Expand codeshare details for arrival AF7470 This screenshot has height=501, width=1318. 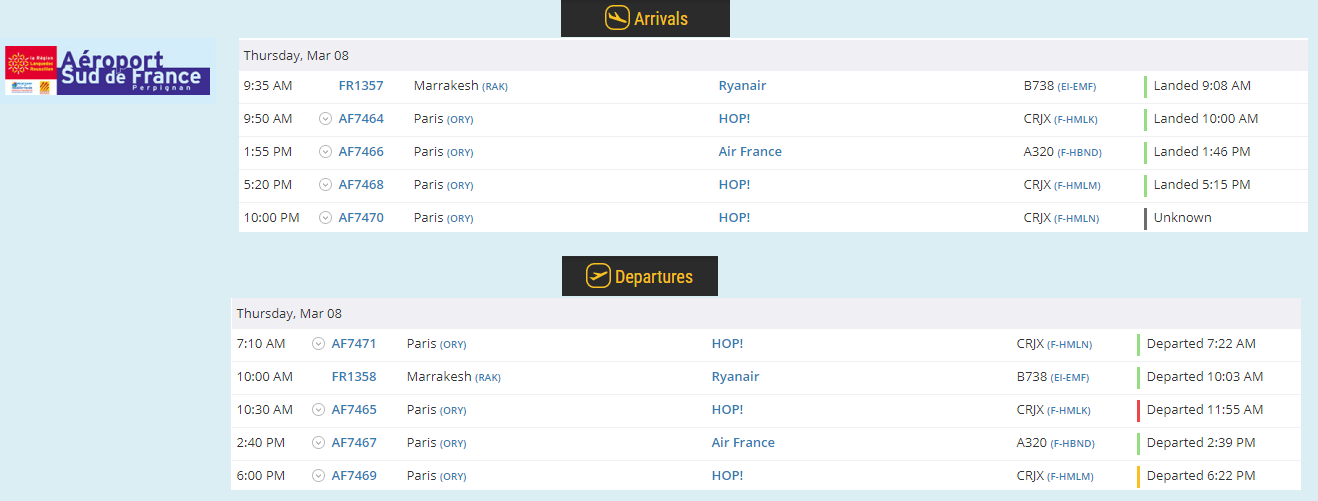pyautogui.click(x=325, y=218)
